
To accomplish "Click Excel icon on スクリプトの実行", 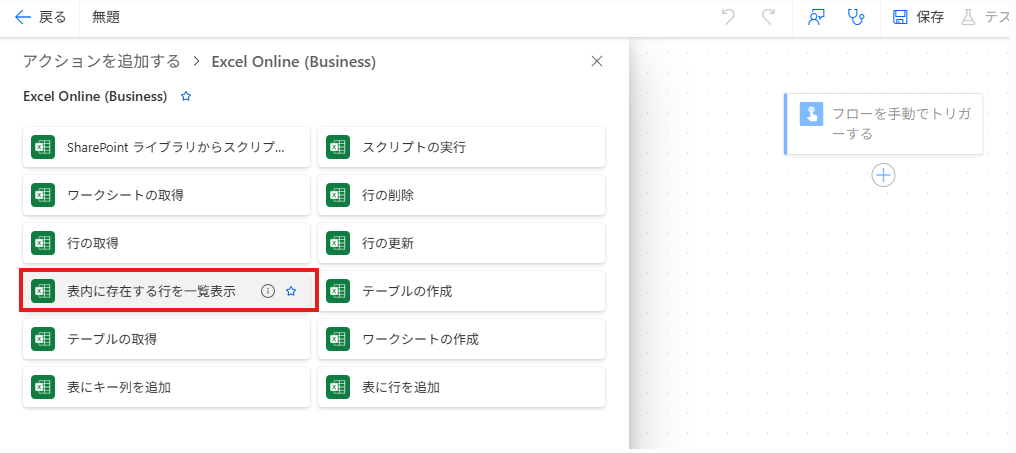I will 338,147.
